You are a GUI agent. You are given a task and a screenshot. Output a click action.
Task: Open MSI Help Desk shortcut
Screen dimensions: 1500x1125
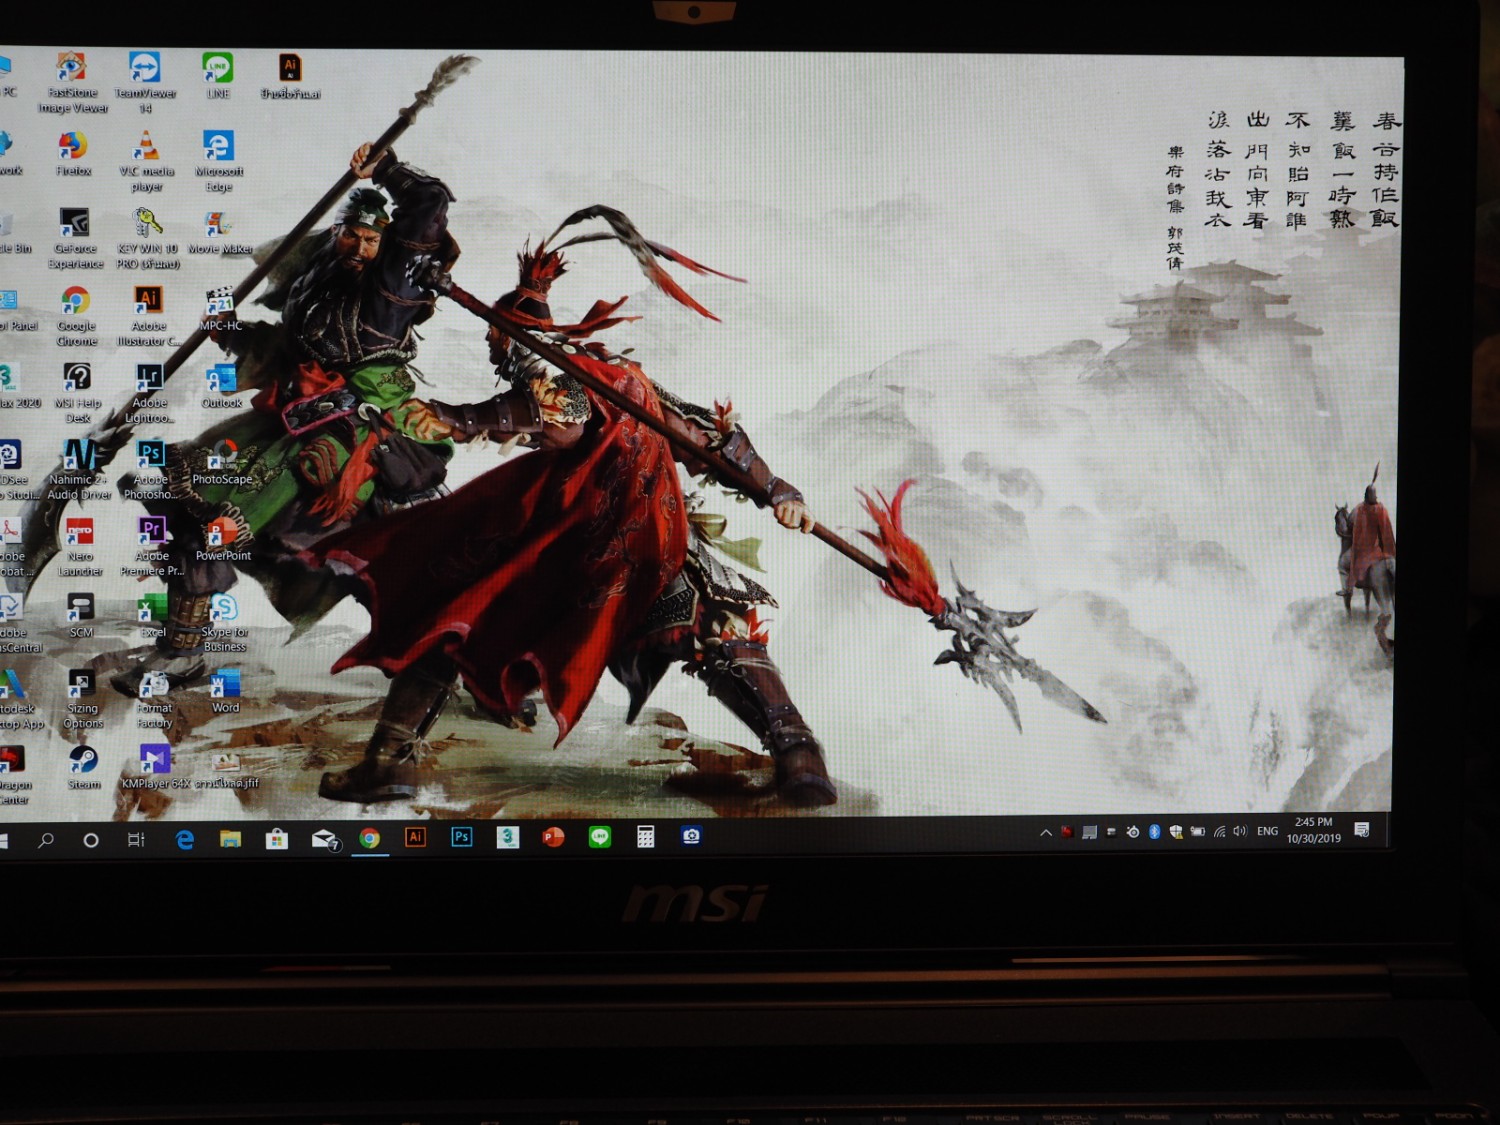(x=78, y=392)
